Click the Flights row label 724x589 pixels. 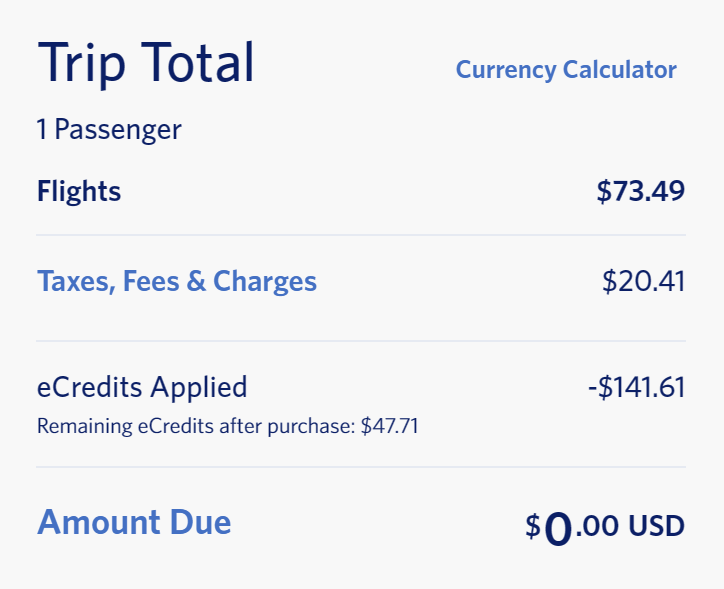pos(79,191)
